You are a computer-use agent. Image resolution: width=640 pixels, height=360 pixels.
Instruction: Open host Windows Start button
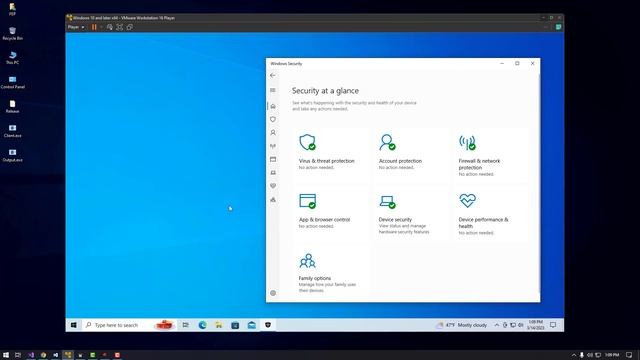[x=6, y=355]
